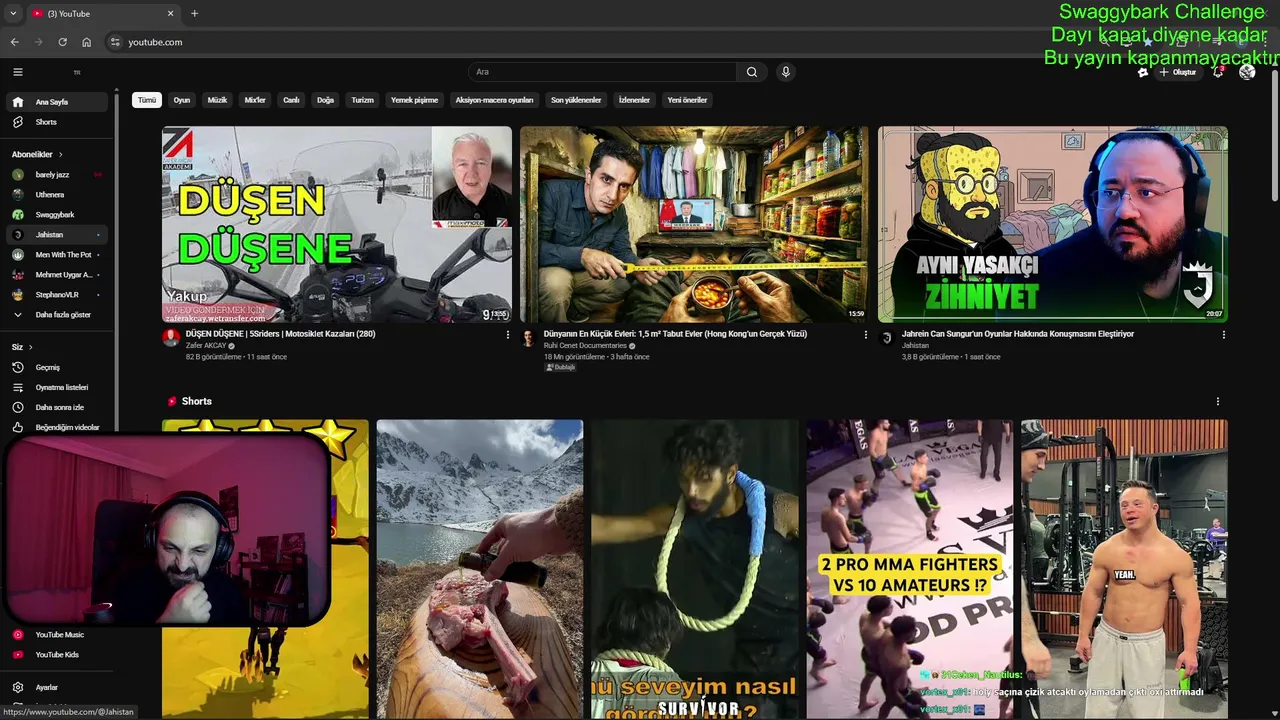Expand the Siz section chevron
The height and width of the screenshot is (720, 1280).
pyautogui.click(x=31, y=347)
